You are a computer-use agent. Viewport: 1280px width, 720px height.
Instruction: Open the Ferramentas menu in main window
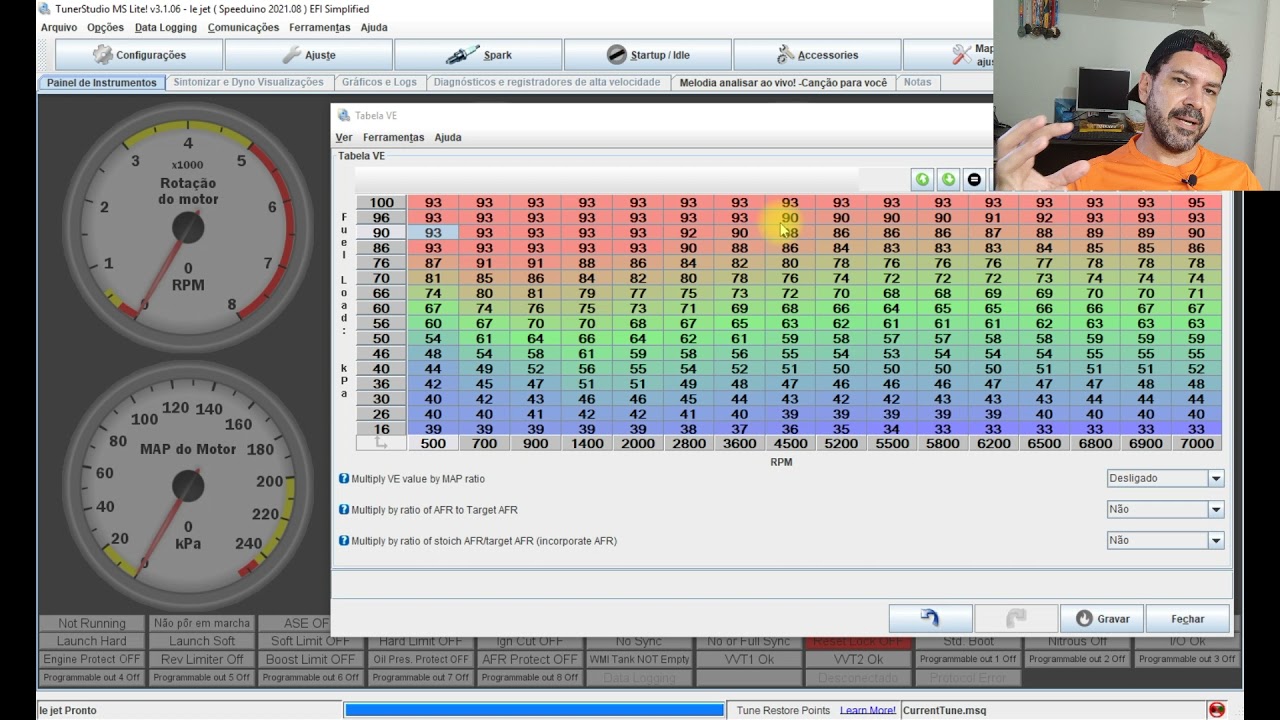point(320,28)
